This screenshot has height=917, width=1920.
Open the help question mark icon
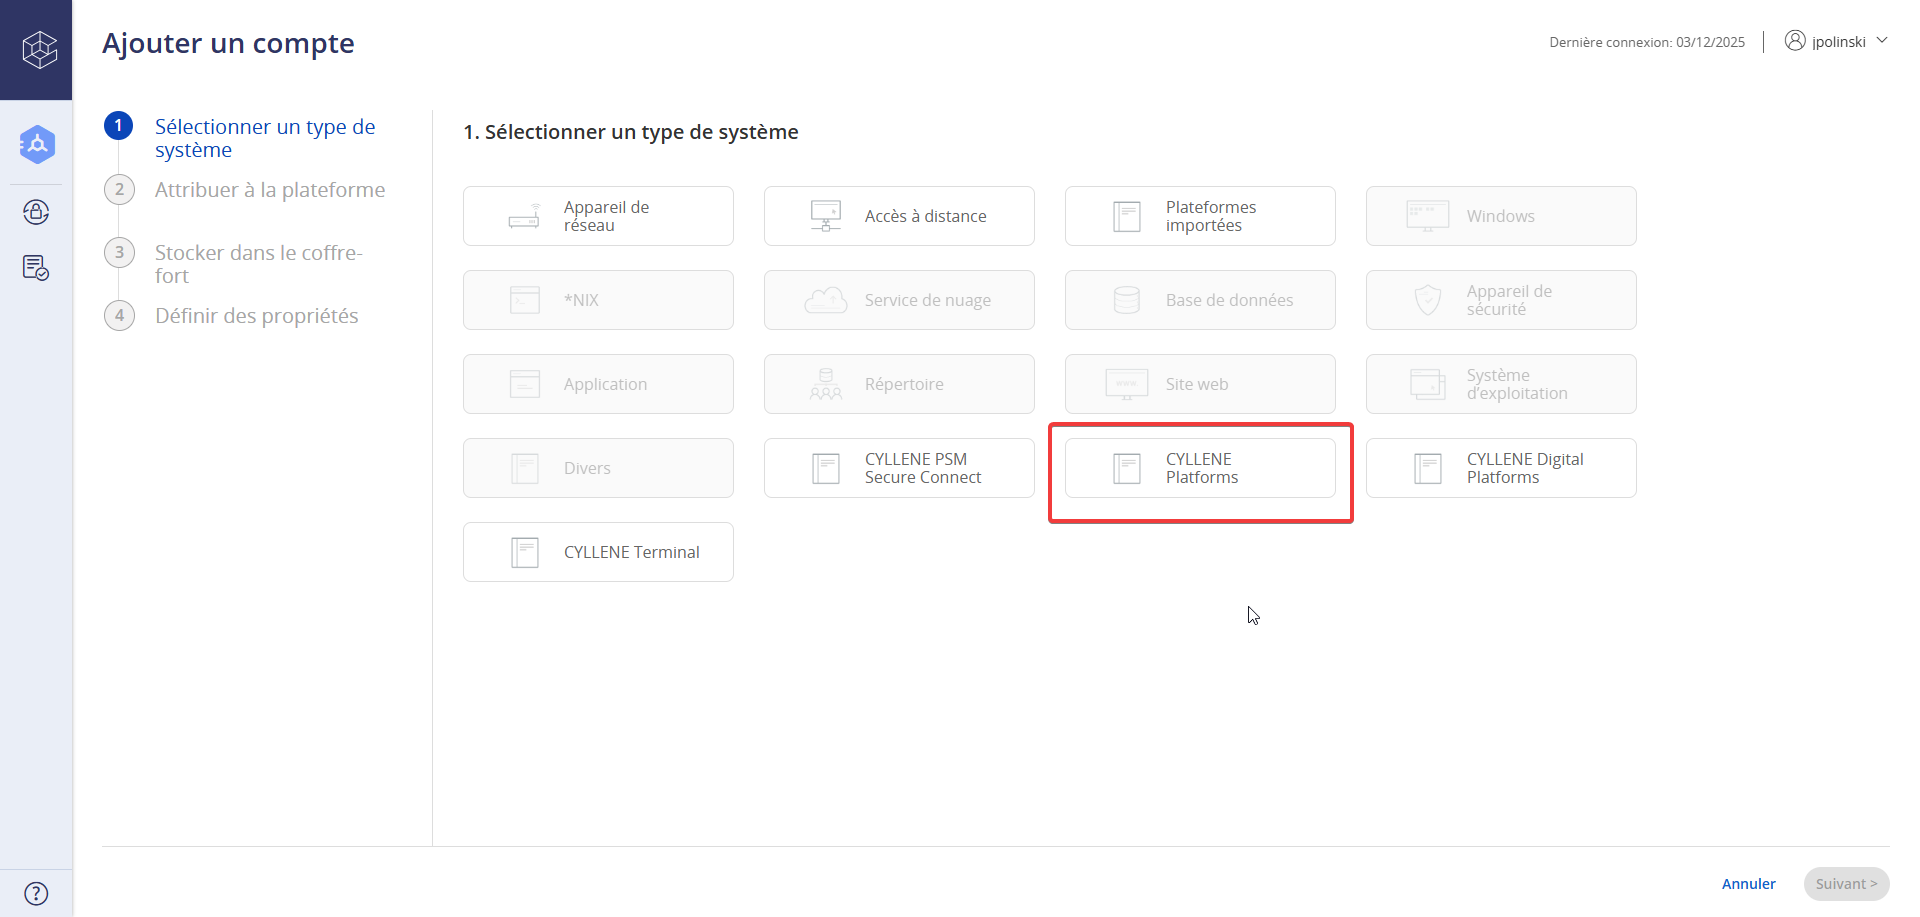click(36, 893)
